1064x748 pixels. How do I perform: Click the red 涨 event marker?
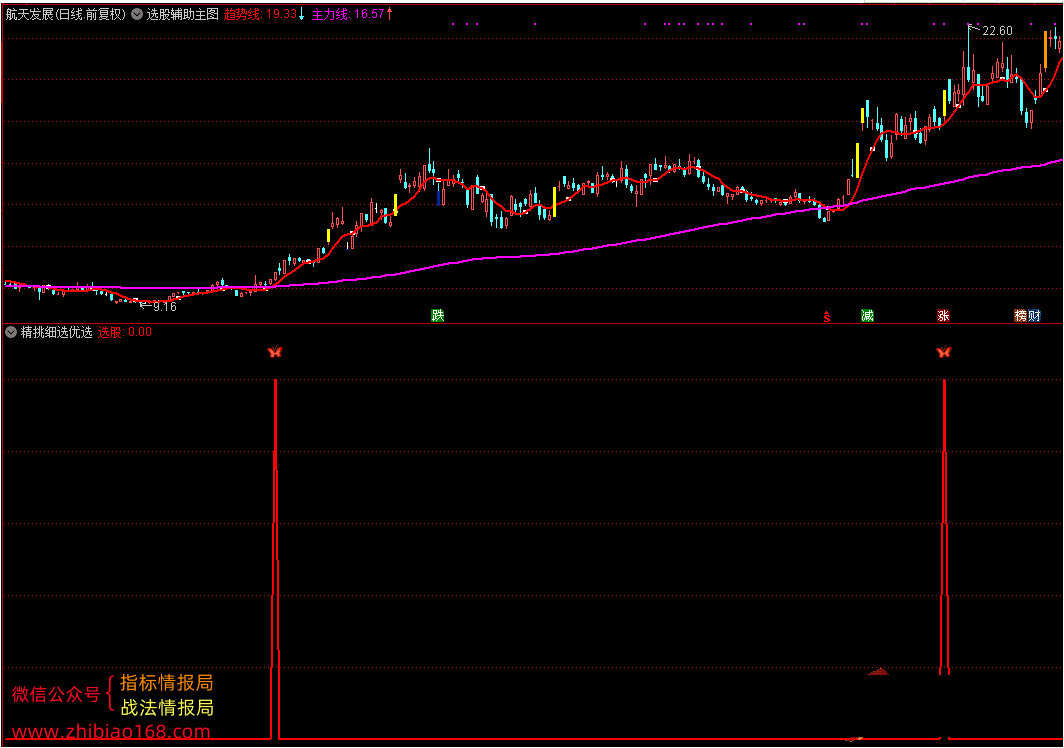pyautogui.click(x=943, y=315)
